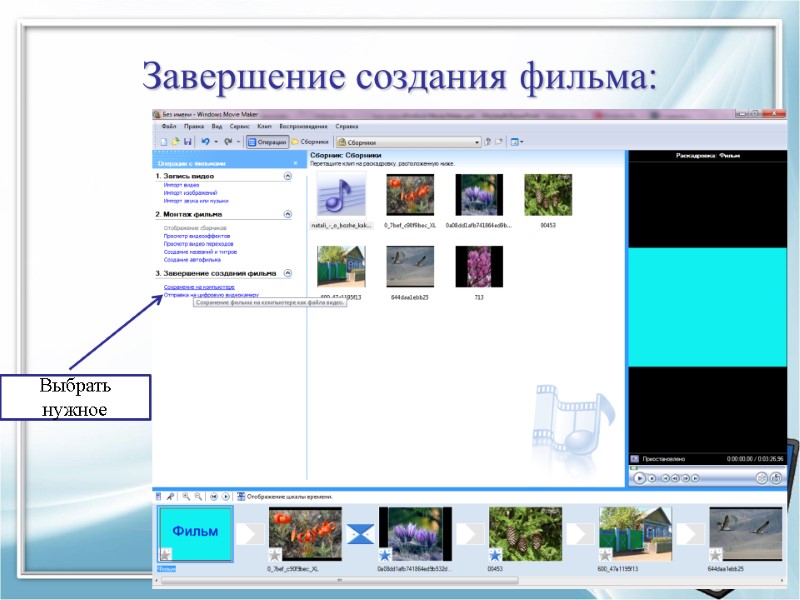This screenshot has width=800, height=600.
Task: Click the effect star on the 0_7bef_c90f9bec_XL storyboard clip
Action: pyautogui.click(x=275, y=555)
